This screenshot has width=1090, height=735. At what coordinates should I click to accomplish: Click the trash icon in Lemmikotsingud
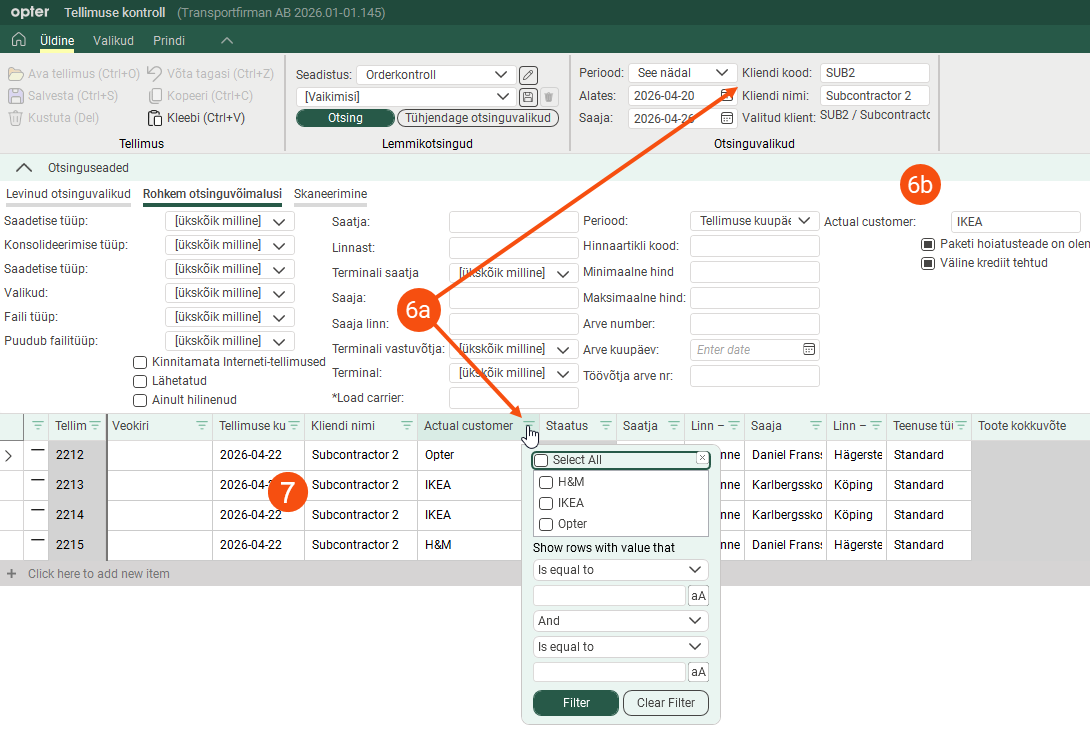[x=548, y=97]
